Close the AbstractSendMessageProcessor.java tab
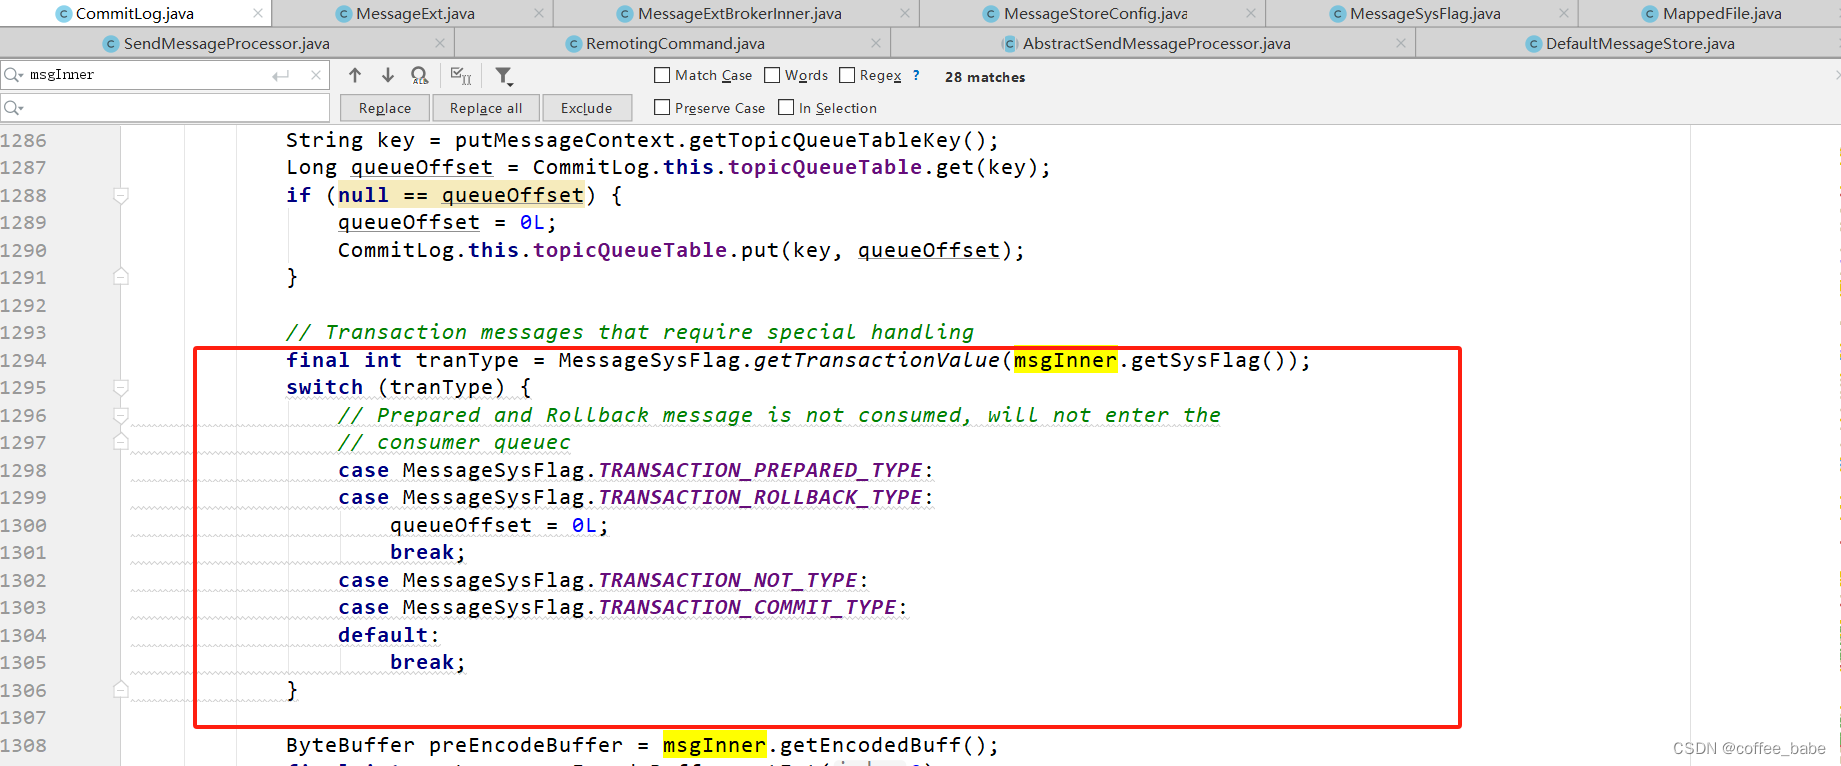The height and width of the screenshot is (766, 1841). coord(1401,43)
